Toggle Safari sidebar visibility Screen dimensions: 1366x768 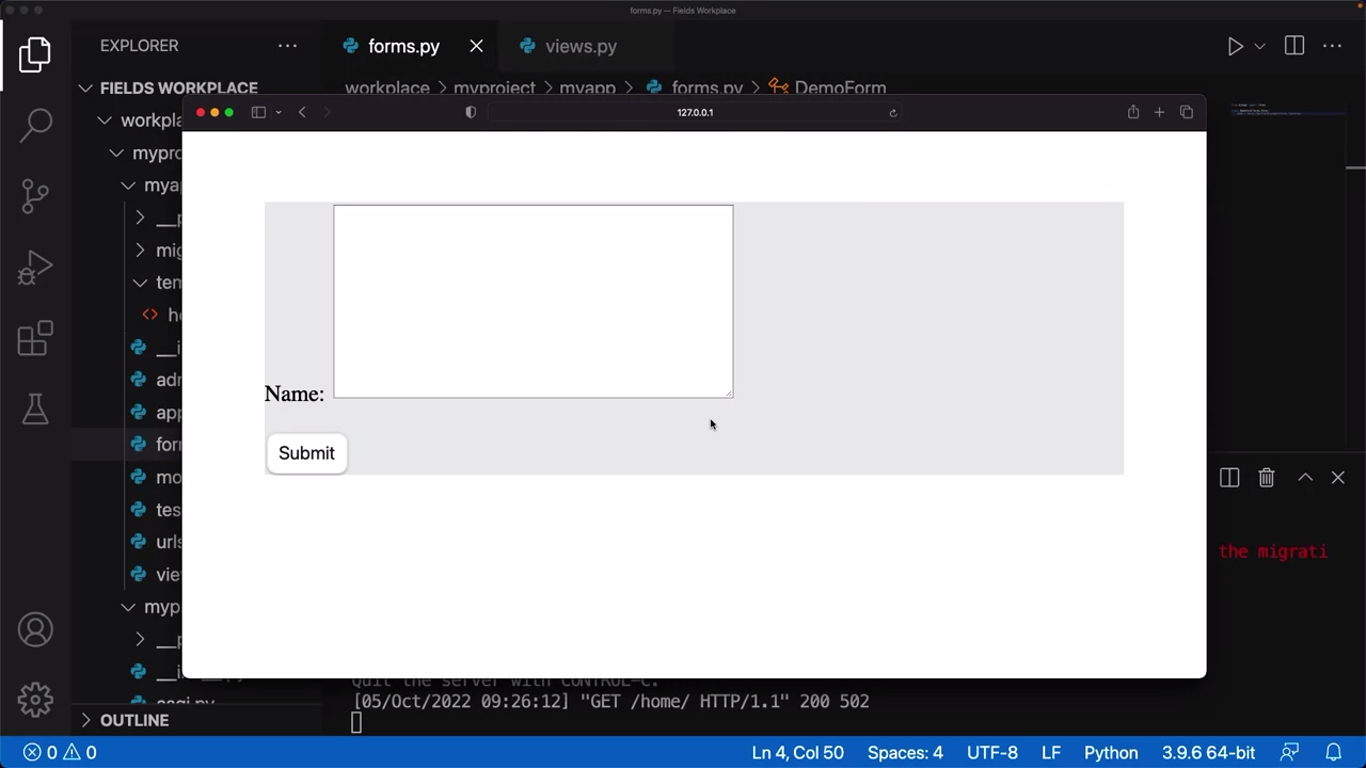click(x=258, y=113)
